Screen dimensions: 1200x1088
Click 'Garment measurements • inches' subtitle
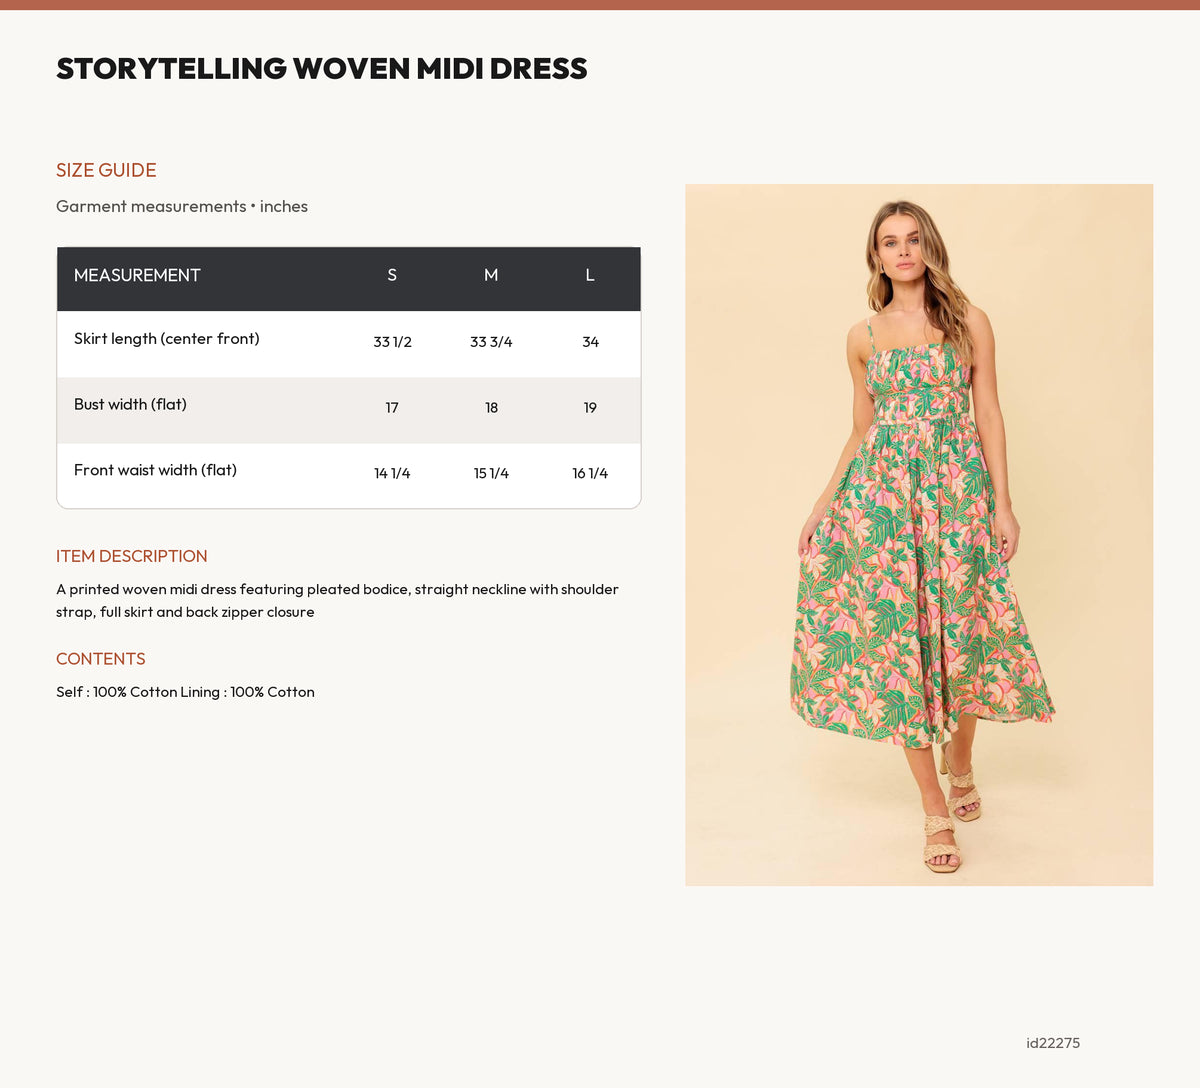click(x=182, y=206)
